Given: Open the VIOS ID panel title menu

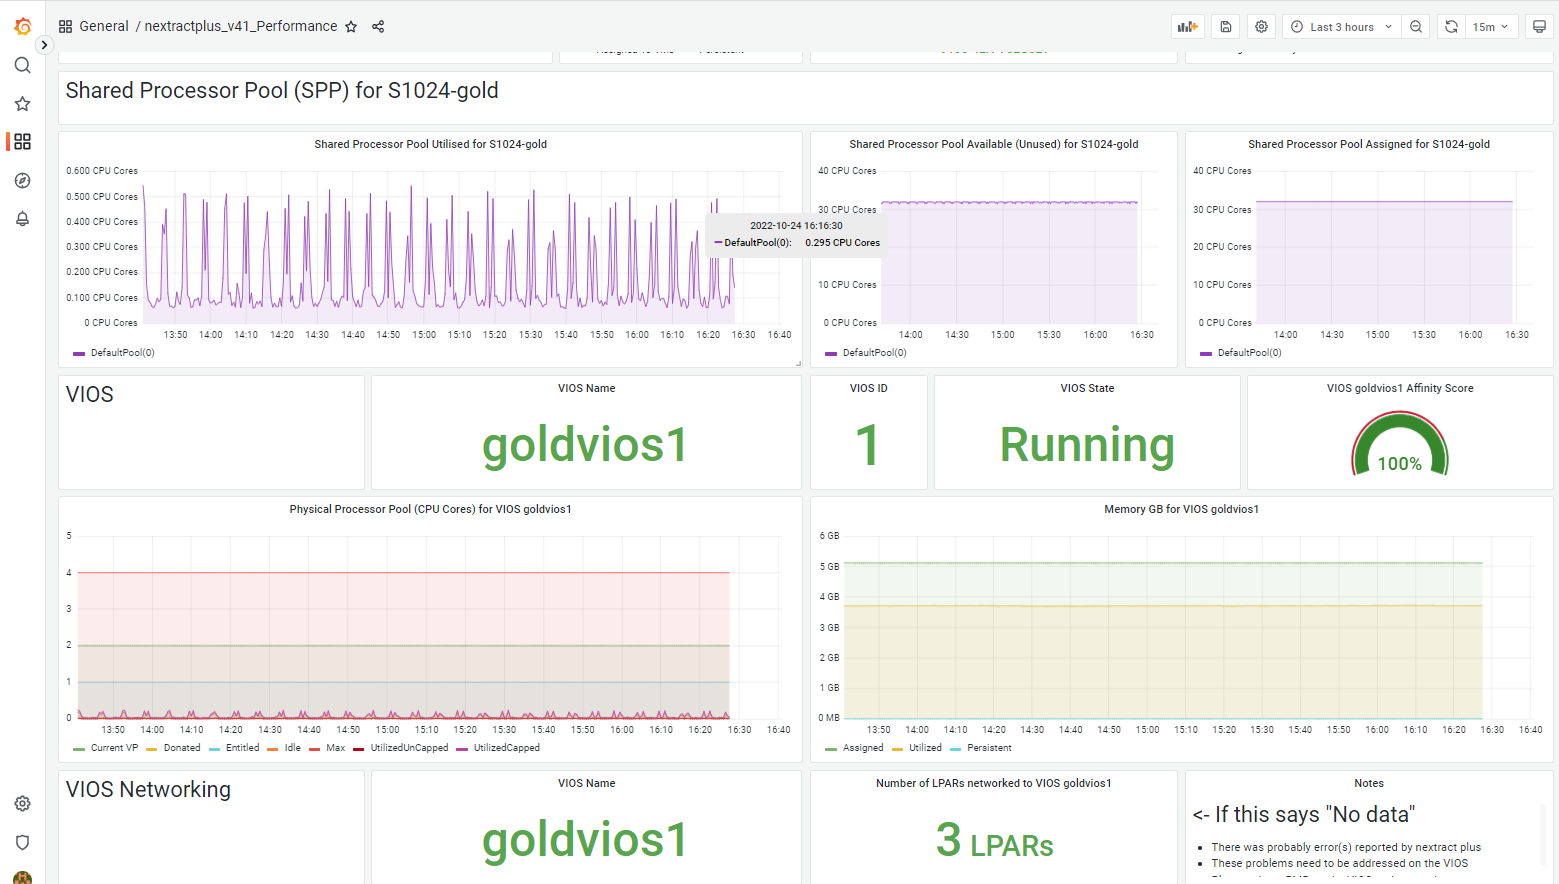Looking at the screenshot, I should (x=869, y=388).
